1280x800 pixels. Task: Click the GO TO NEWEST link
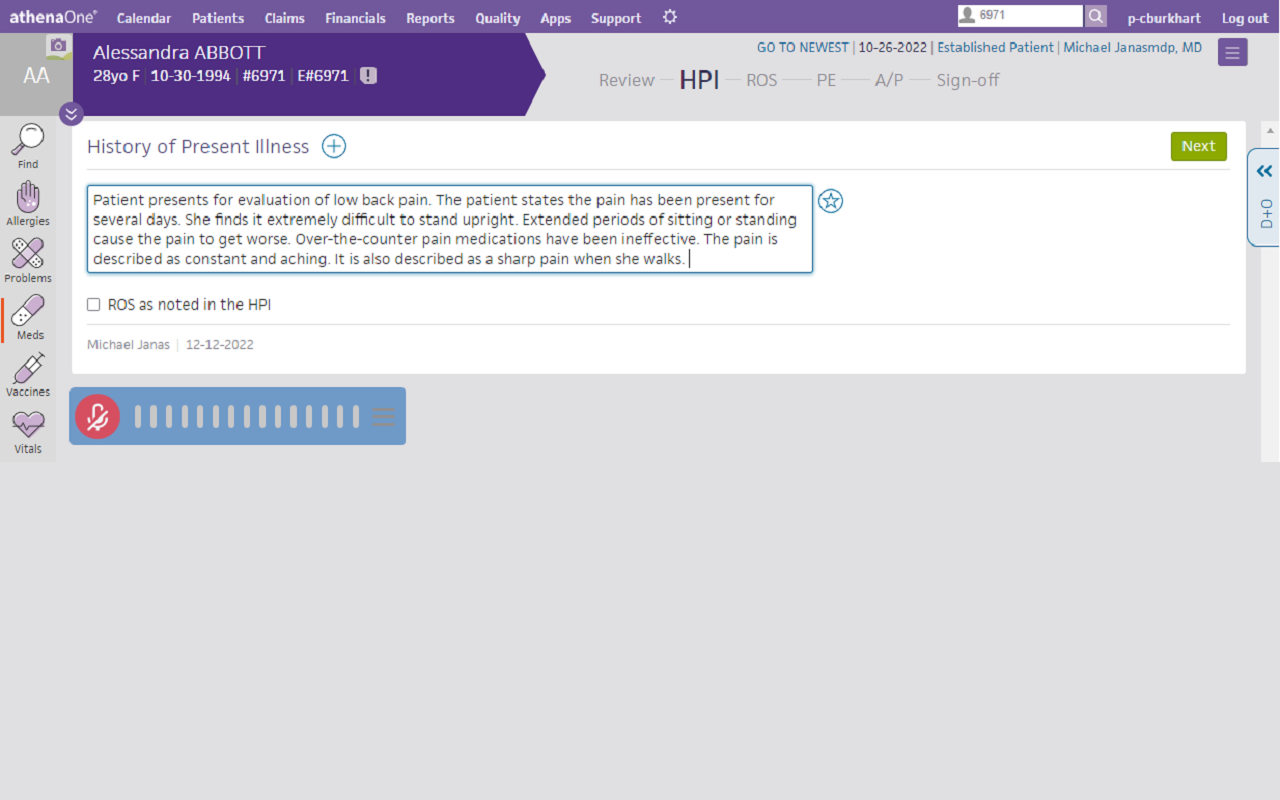click(802, 47)
